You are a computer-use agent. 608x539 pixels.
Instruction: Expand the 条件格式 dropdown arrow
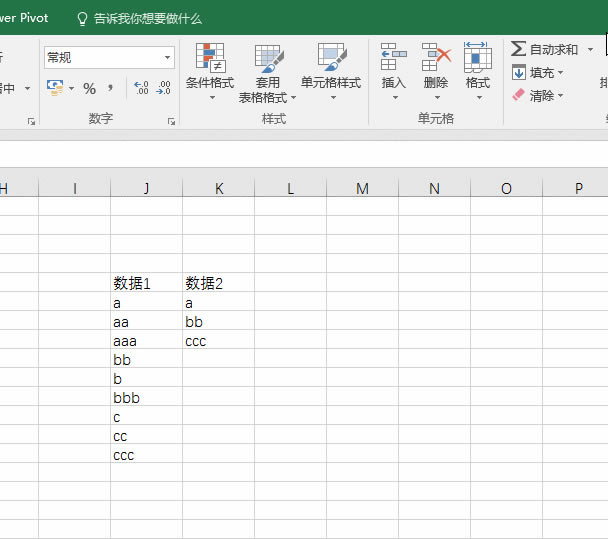(212, 97)
